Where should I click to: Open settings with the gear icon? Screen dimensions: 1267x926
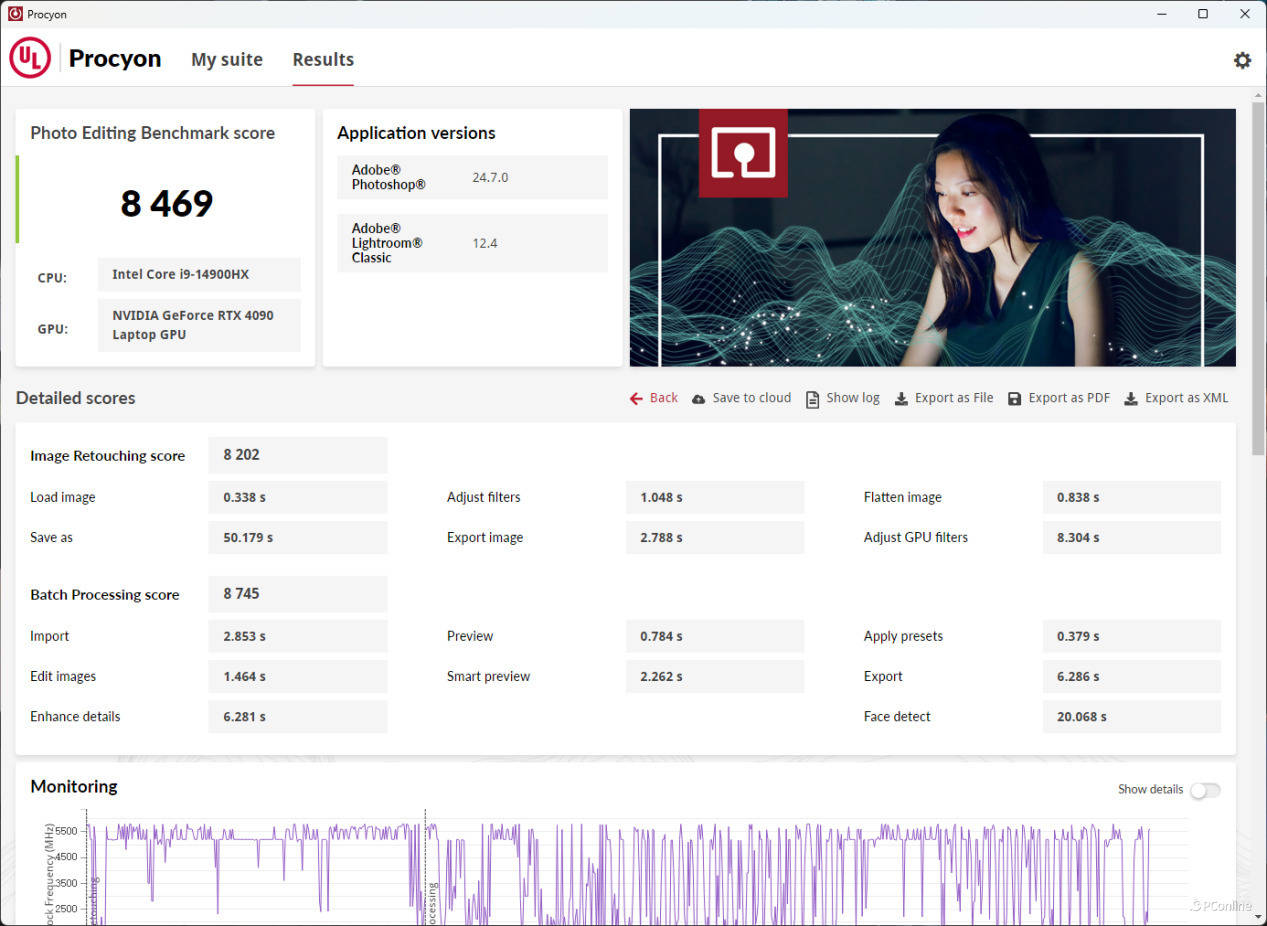point(1242,60)
